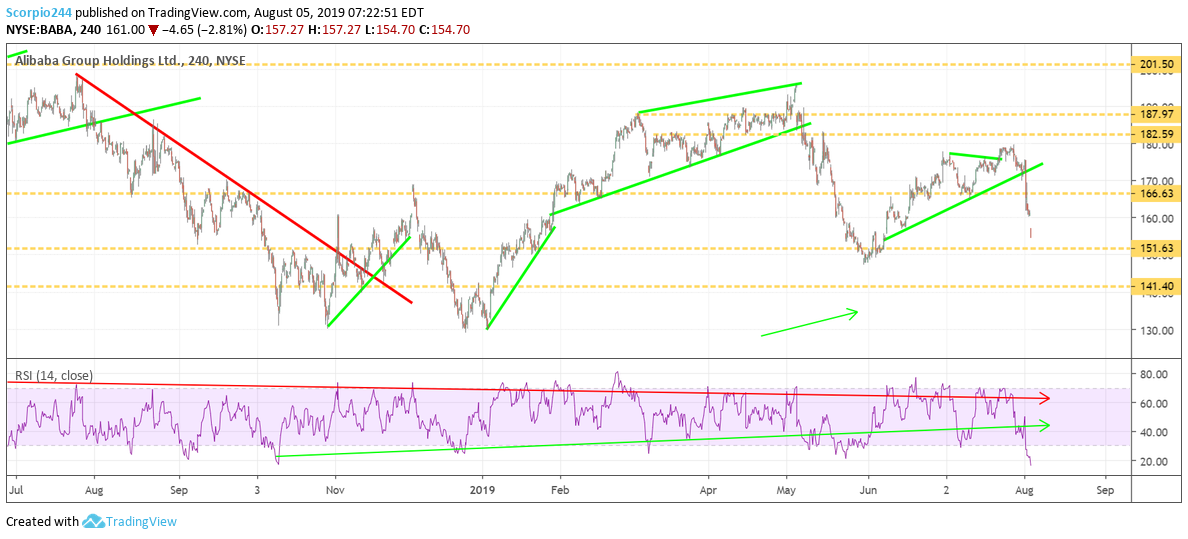Click the Nov label on time axis
Viewport: 1188px width, 539px height.
coord(335,491)
